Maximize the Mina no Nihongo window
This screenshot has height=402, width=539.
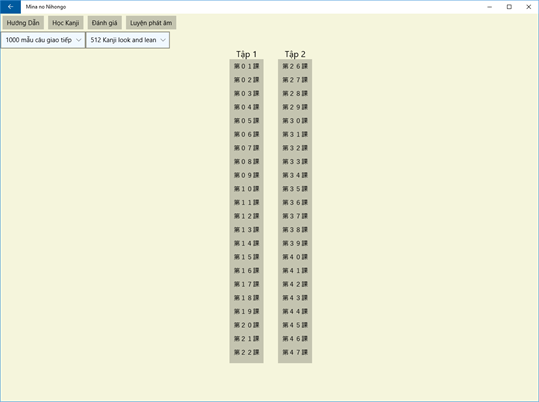(509, 7)
